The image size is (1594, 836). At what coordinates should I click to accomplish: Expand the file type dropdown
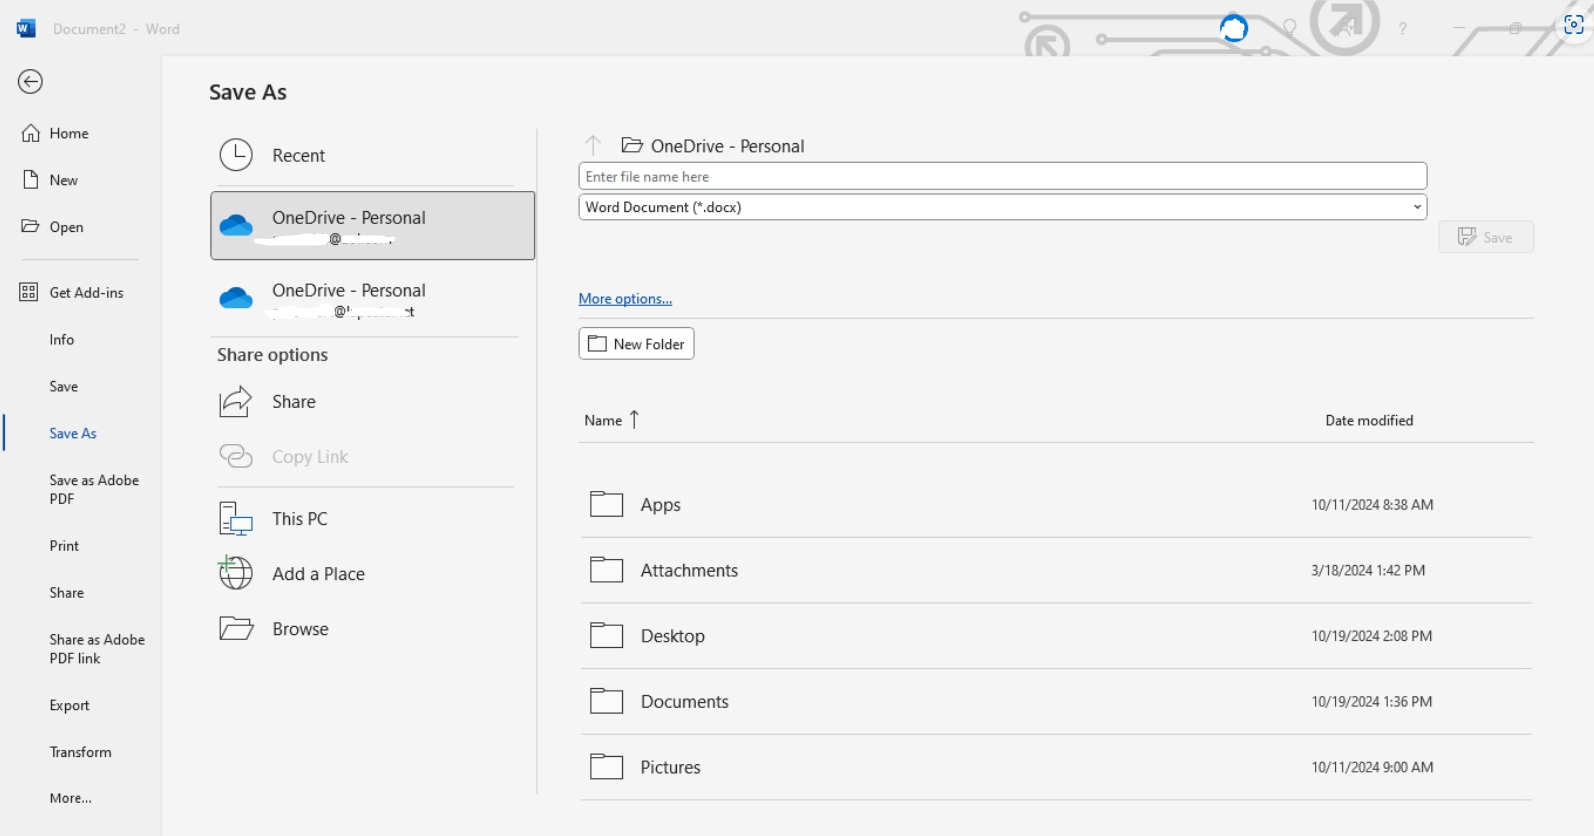click(1416, 207)
